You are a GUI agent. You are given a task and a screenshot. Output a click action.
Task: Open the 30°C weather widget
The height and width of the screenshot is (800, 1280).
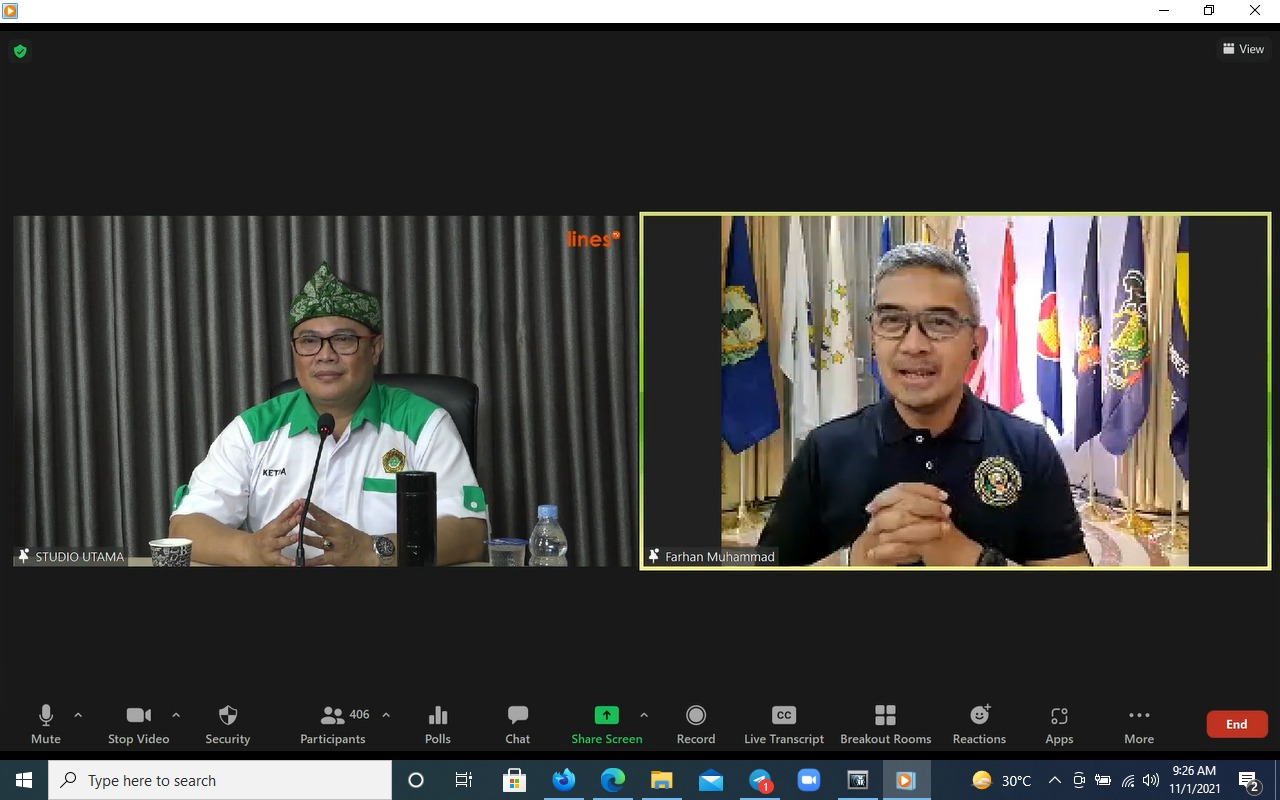pos(1001,780)
